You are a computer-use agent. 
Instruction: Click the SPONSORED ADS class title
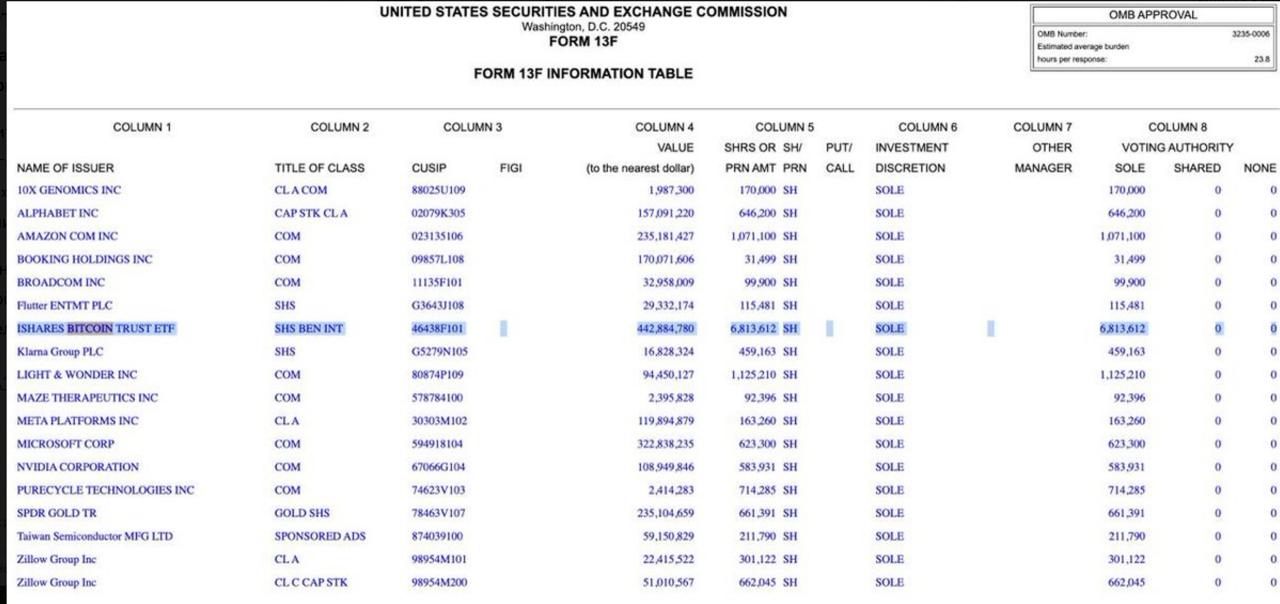coord(320,536)
